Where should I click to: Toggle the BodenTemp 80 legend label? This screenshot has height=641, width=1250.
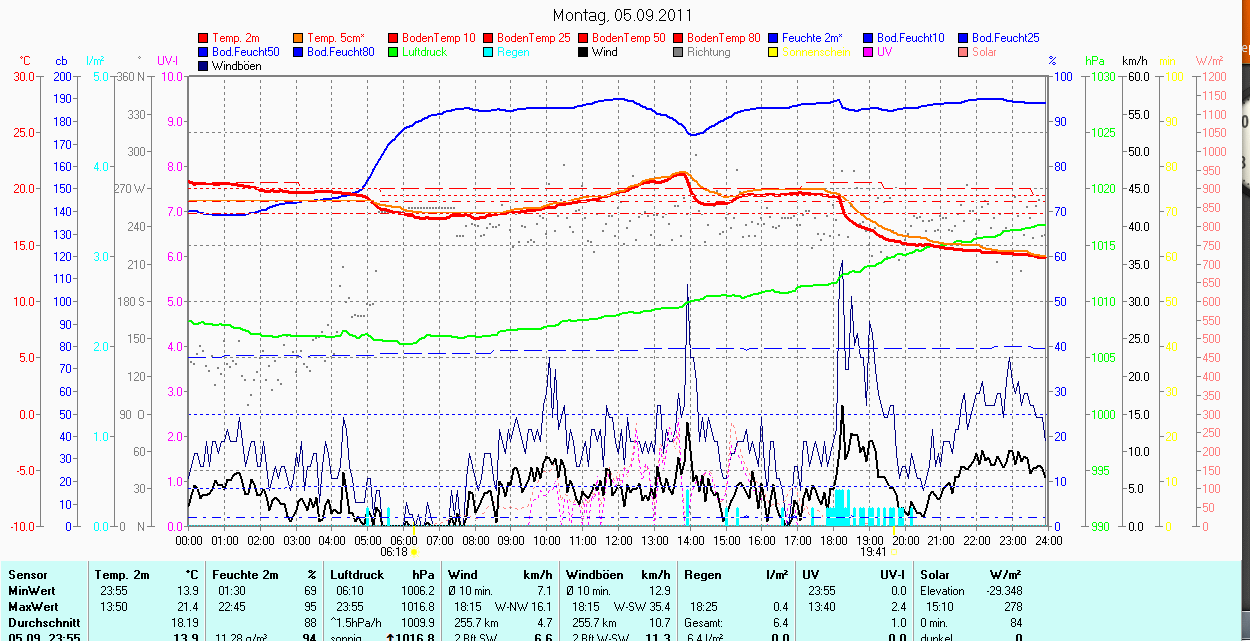click(725, 38)
